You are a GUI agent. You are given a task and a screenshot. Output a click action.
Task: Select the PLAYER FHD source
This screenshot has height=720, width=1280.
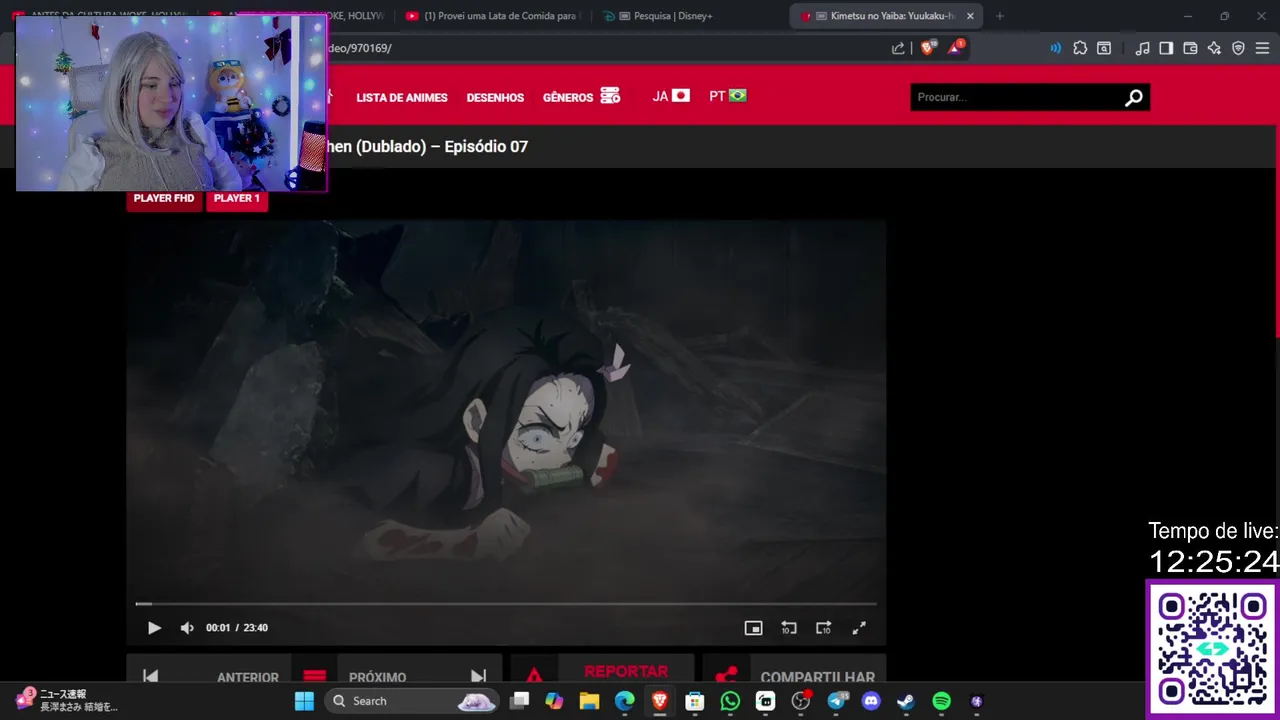click(164, 198)
